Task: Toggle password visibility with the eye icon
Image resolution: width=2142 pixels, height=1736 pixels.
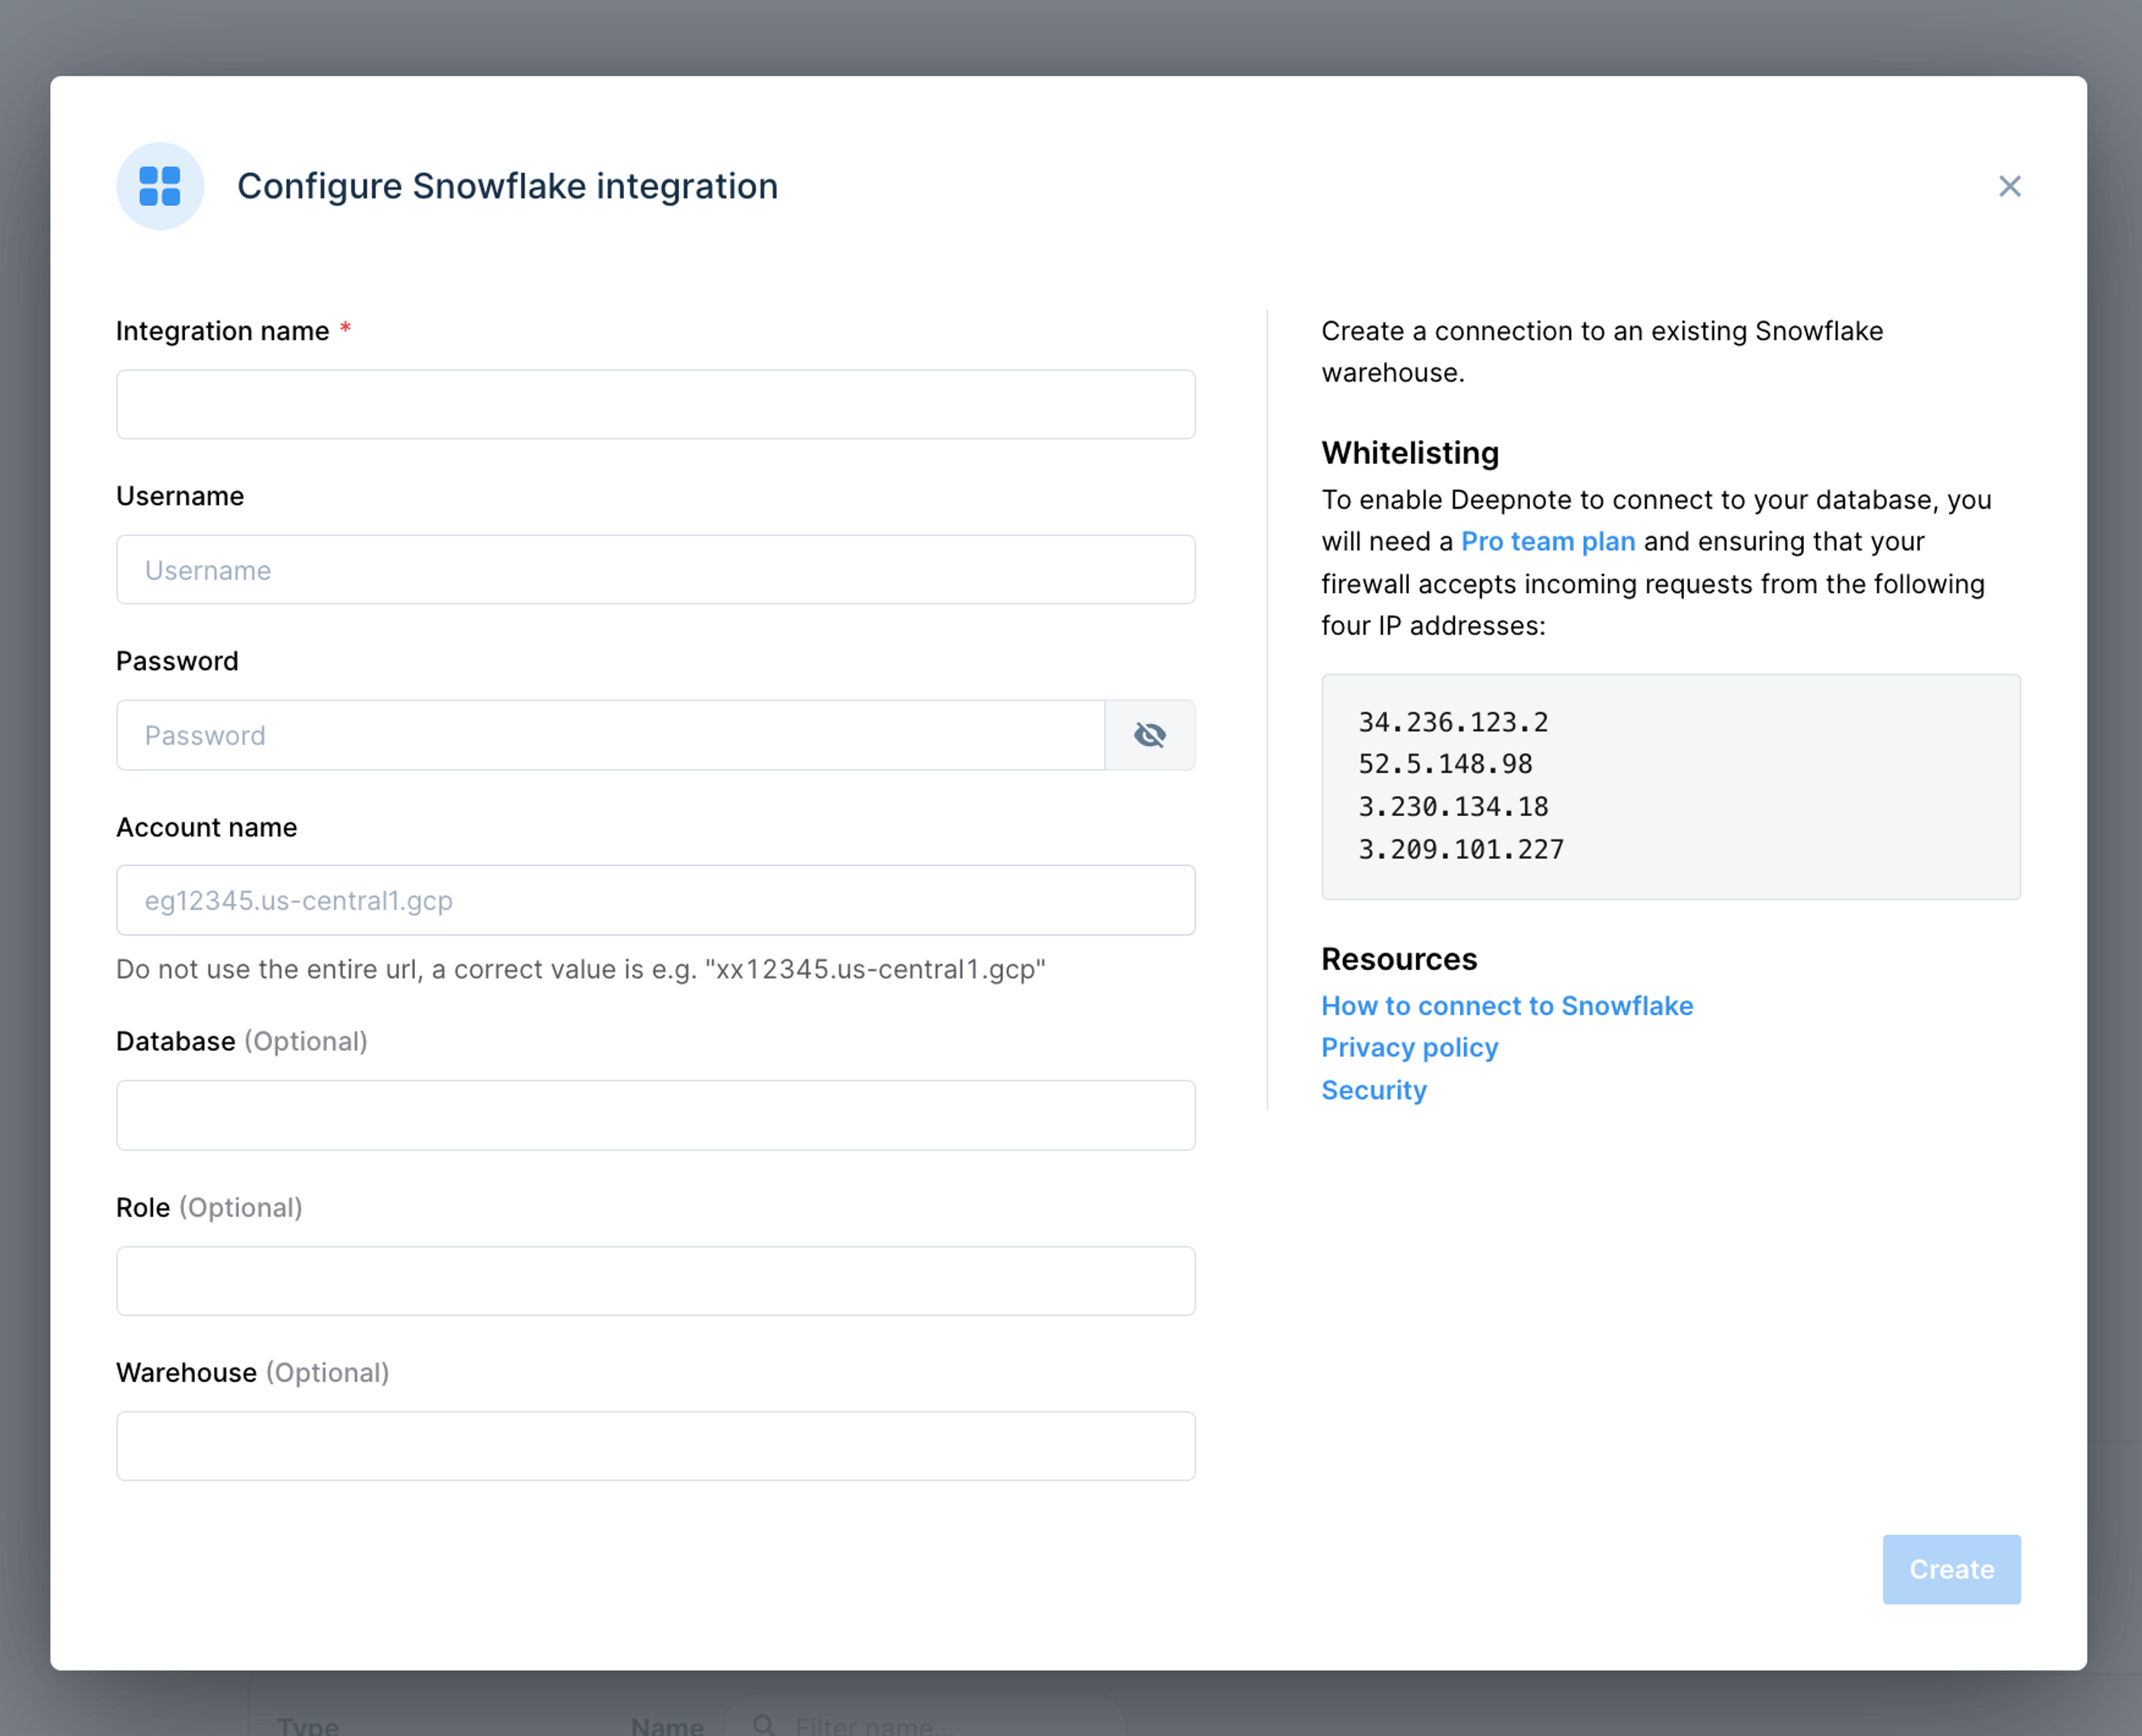Action: [1149, 735]
